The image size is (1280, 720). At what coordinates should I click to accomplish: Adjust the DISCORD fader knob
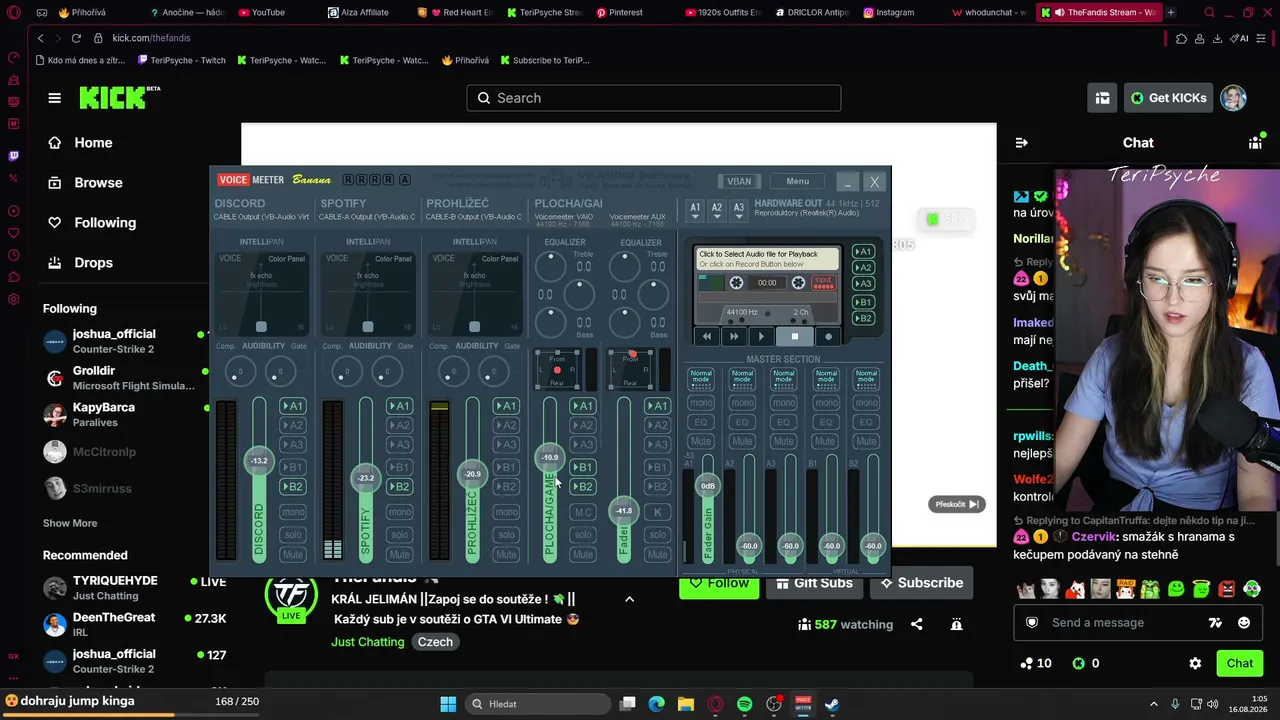point(259,461)
